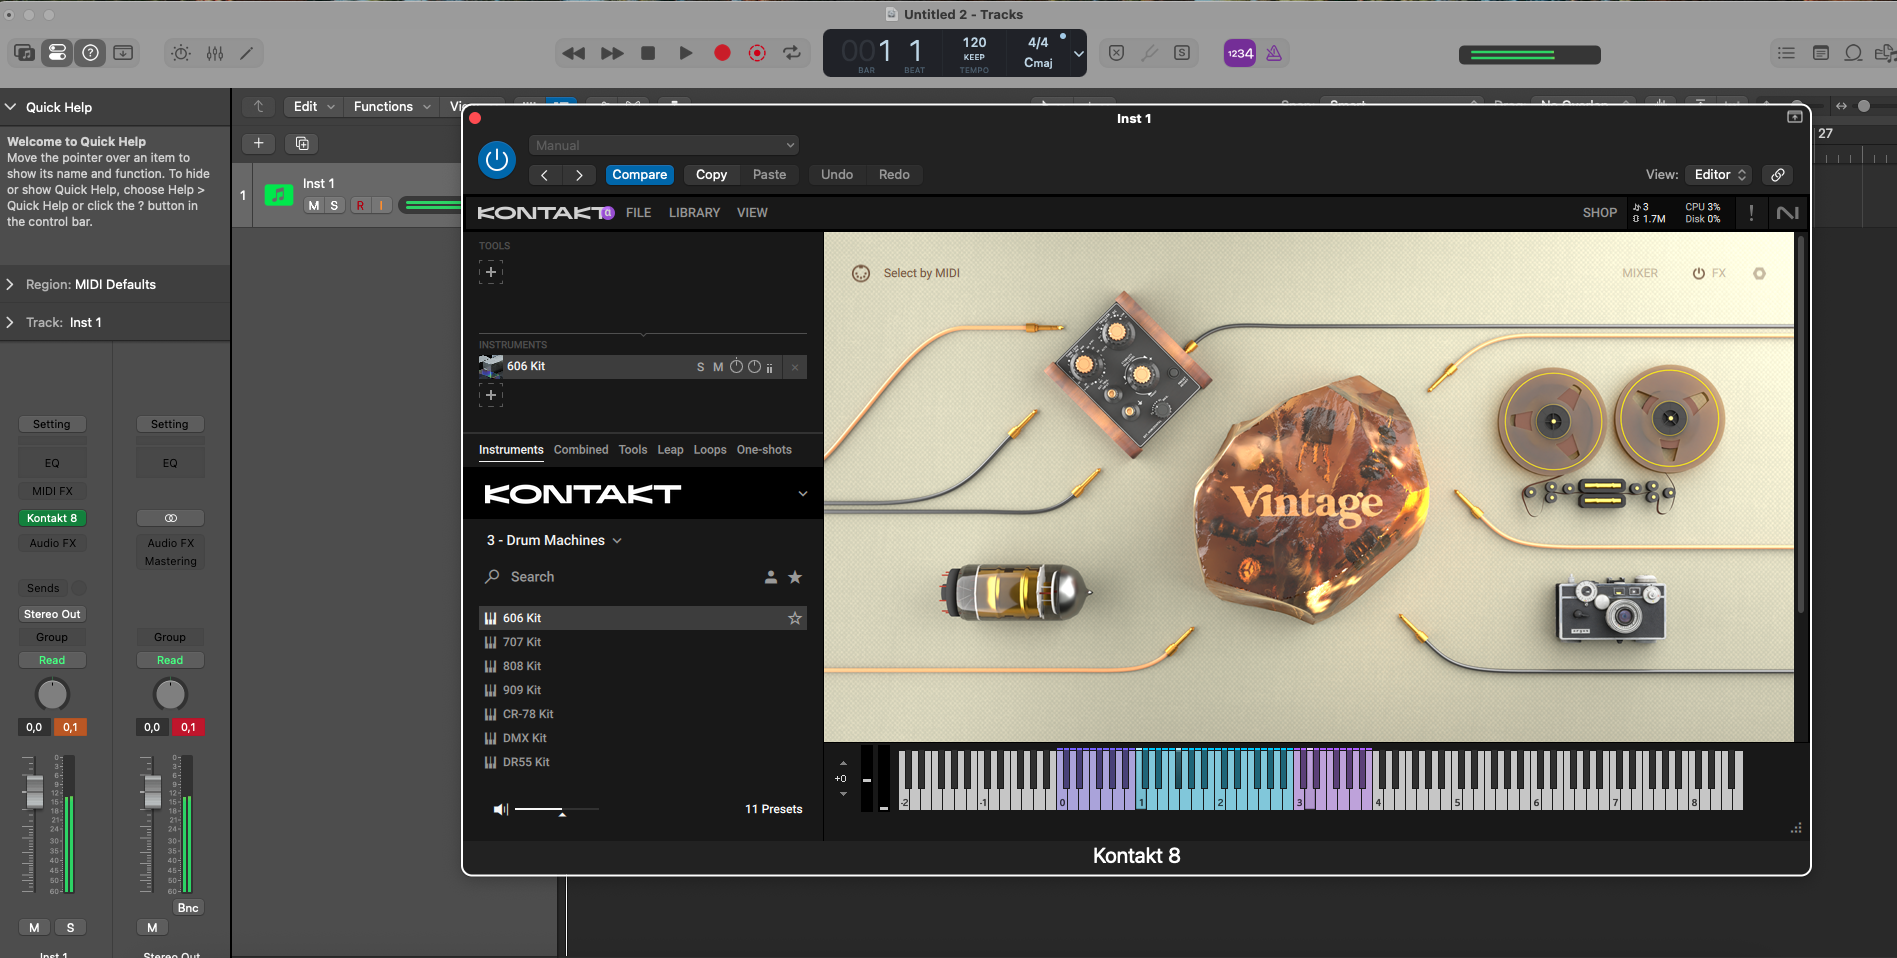This screenshot has width=1897, height=958.
Task: Open the Editors pencil button
Action: click(x=247, y=53)
